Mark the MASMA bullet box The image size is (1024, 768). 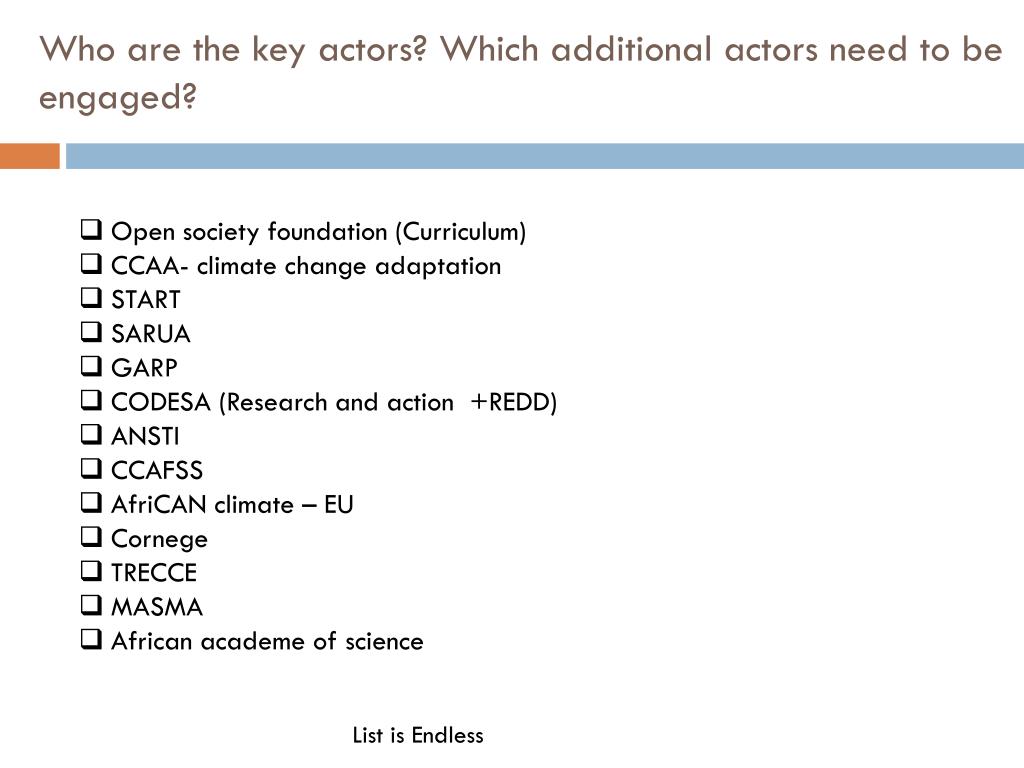point(91,604)
